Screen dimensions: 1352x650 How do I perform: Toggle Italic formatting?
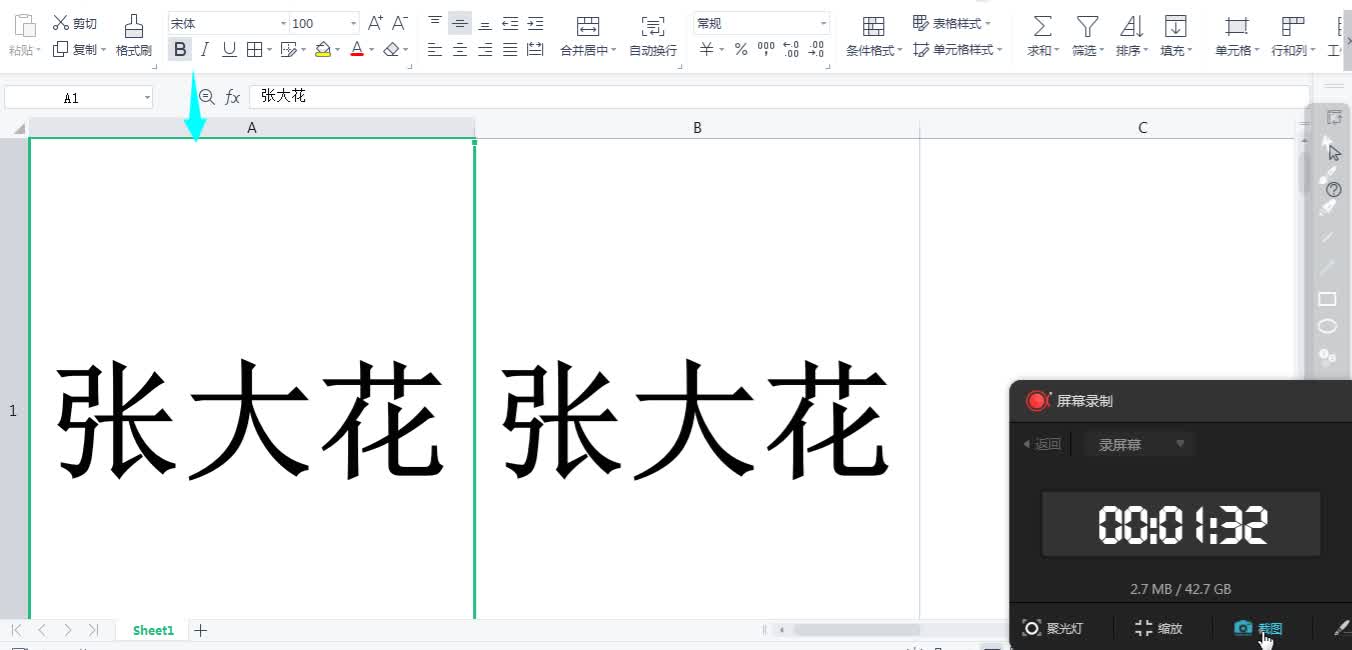(205, 49)
